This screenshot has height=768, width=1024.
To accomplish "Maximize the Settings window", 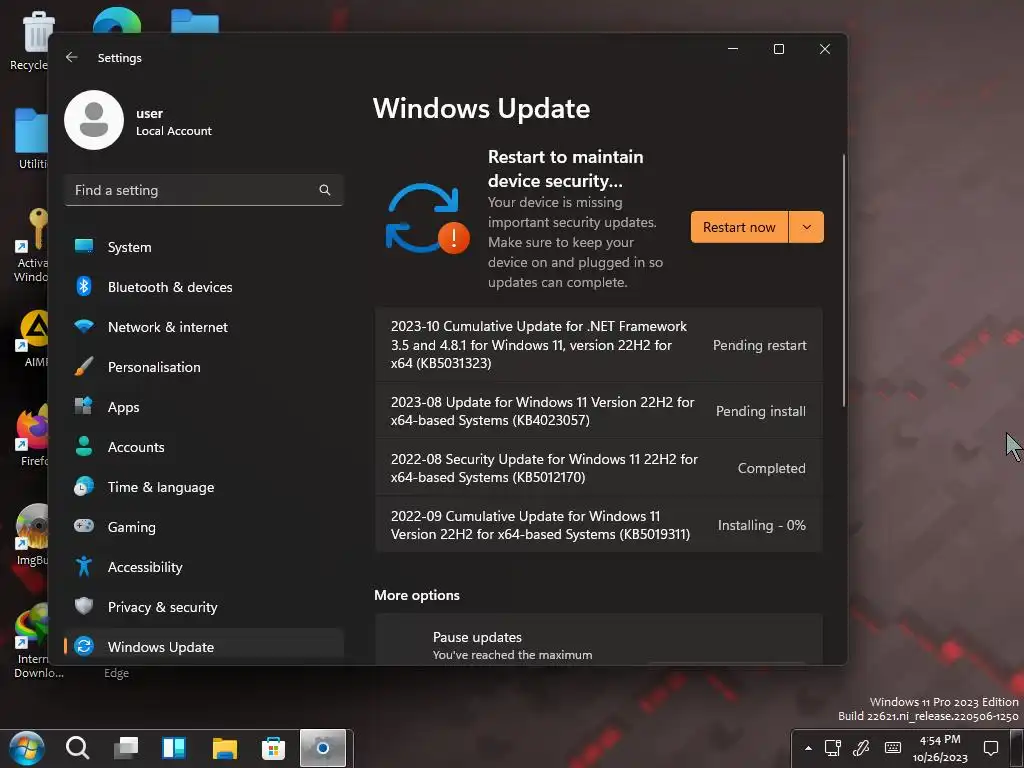I will pyautogui.click(x=778, y=49).
